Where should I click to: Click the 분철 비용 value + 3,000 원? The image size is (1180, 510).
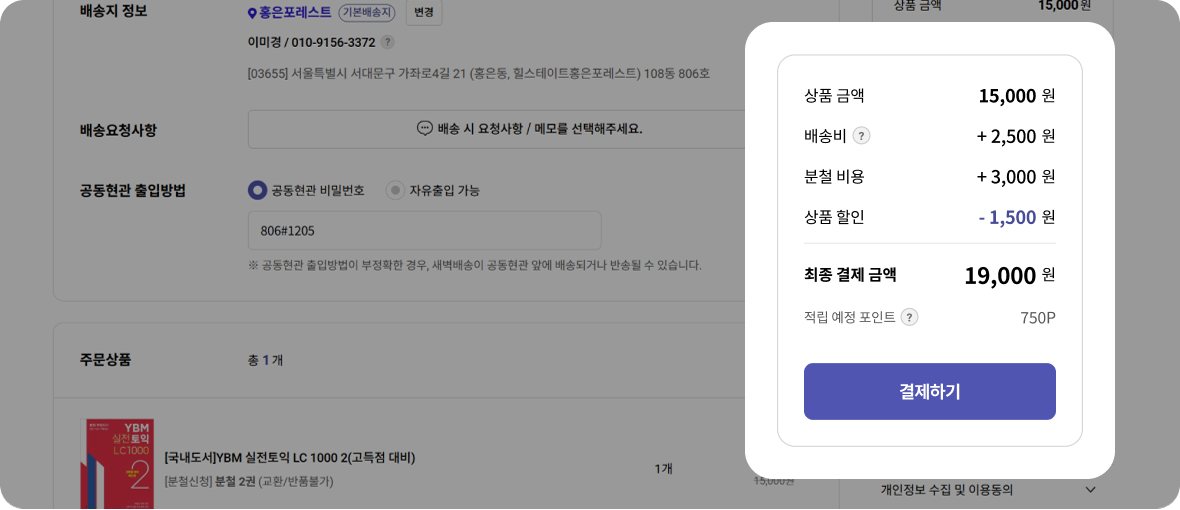point(1016,177)
